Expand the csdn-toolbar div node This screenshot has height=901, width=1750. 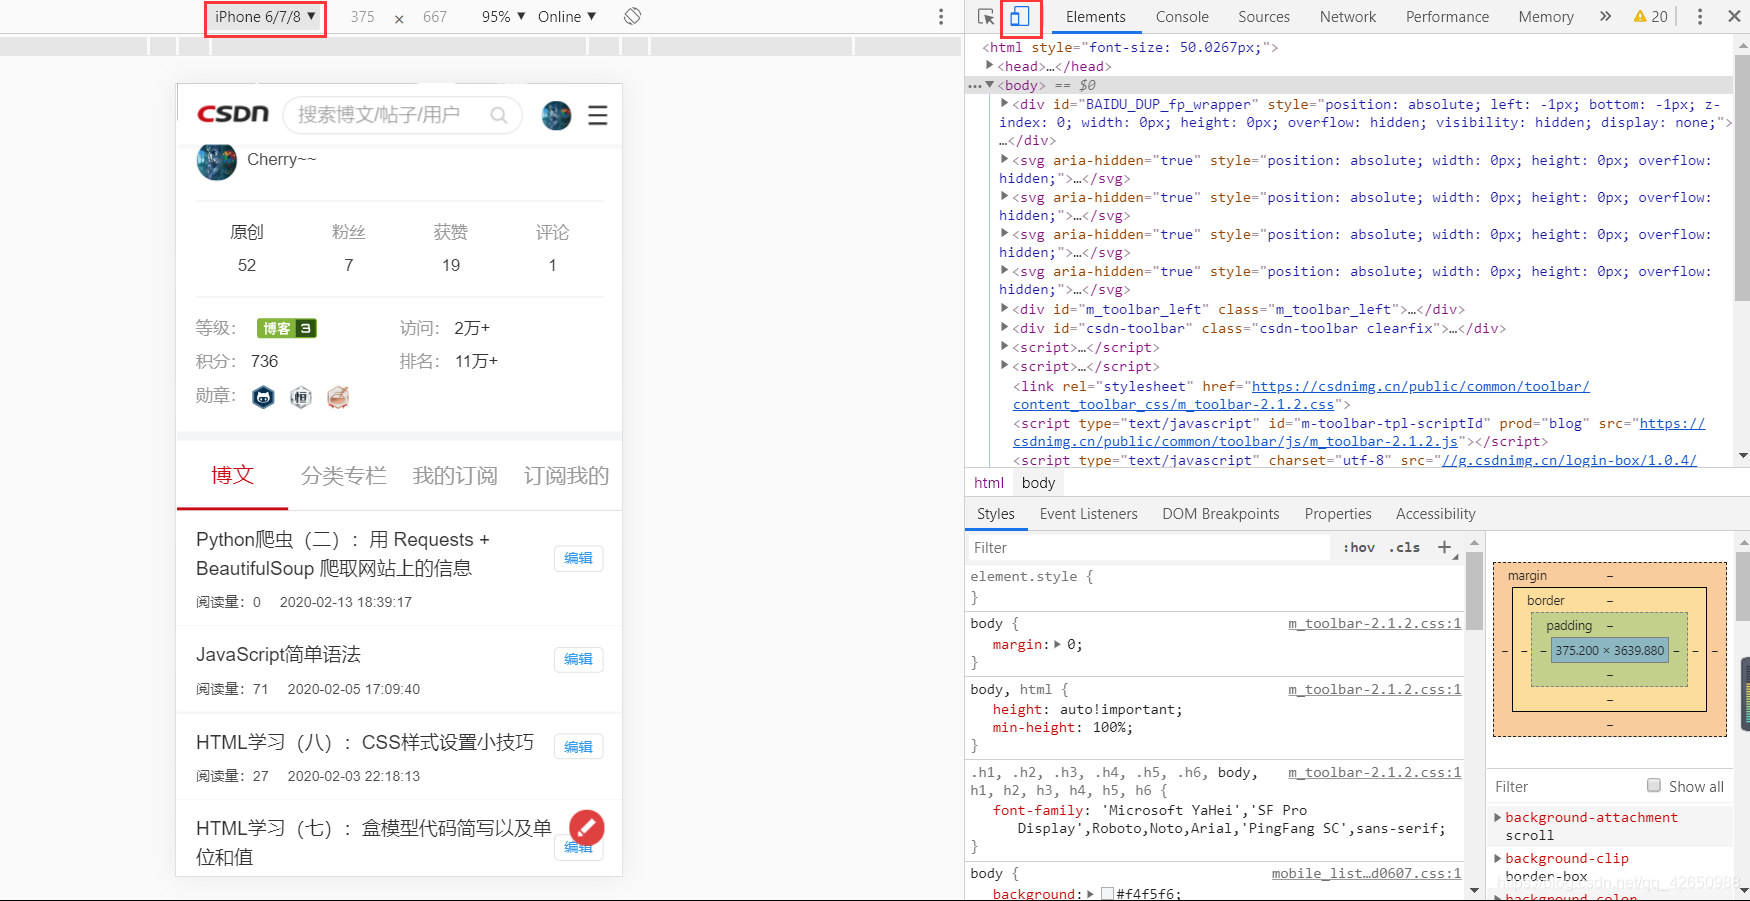coord(1005,328)
